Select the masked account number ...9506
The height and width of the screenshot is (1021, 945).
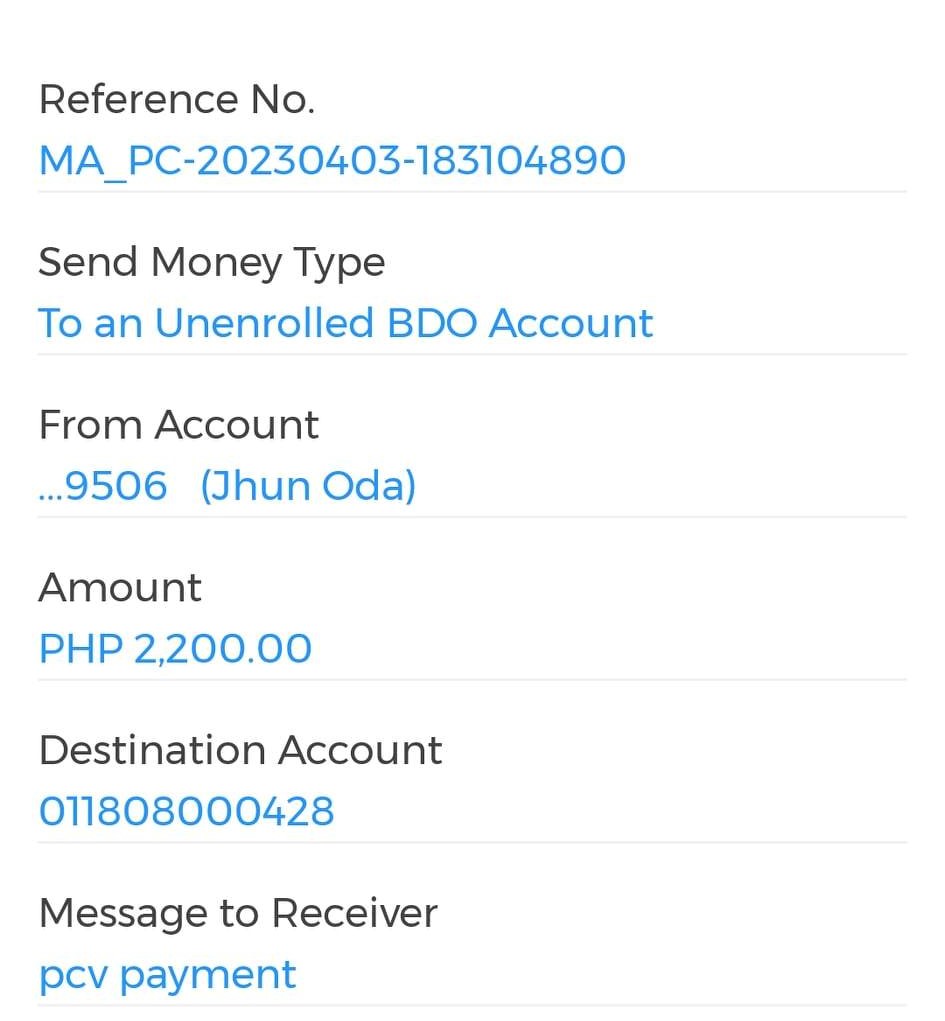[x=102, y=487]
